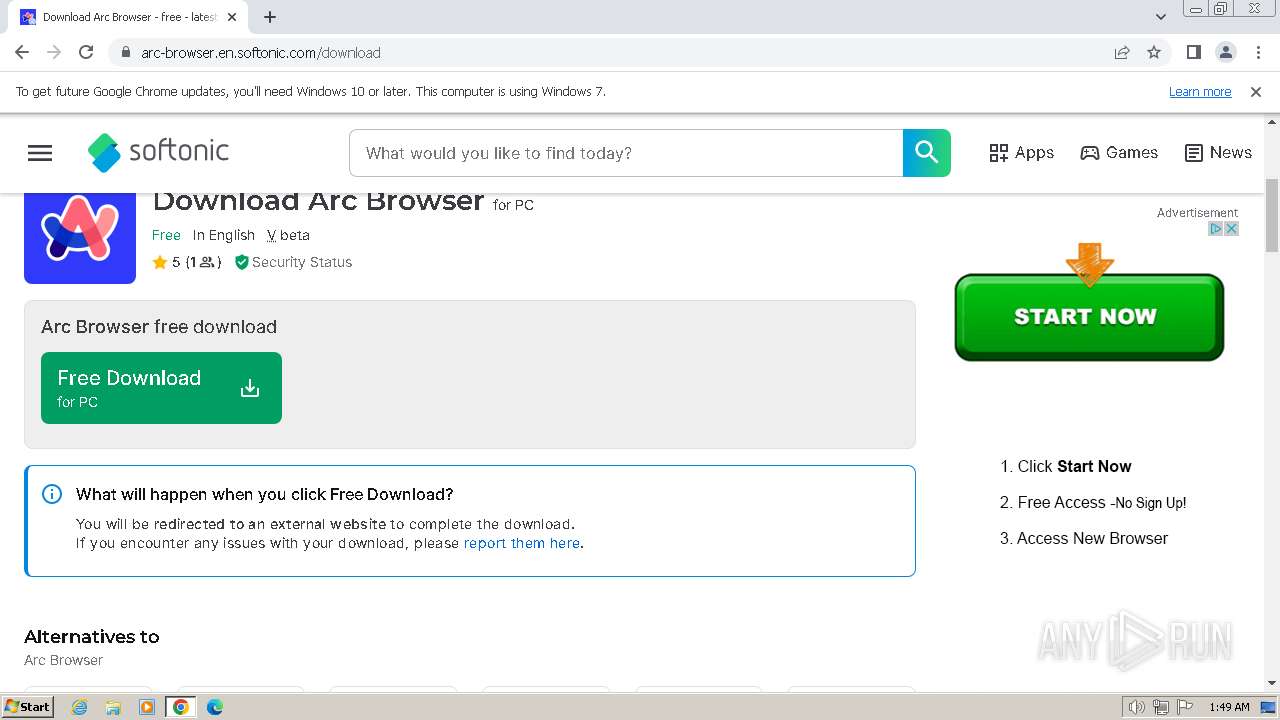The height and width of the screenshot is (720, 1280).
Task: Click the 'Free Access -No Sign Up!' ad text
Action: 1102,503
